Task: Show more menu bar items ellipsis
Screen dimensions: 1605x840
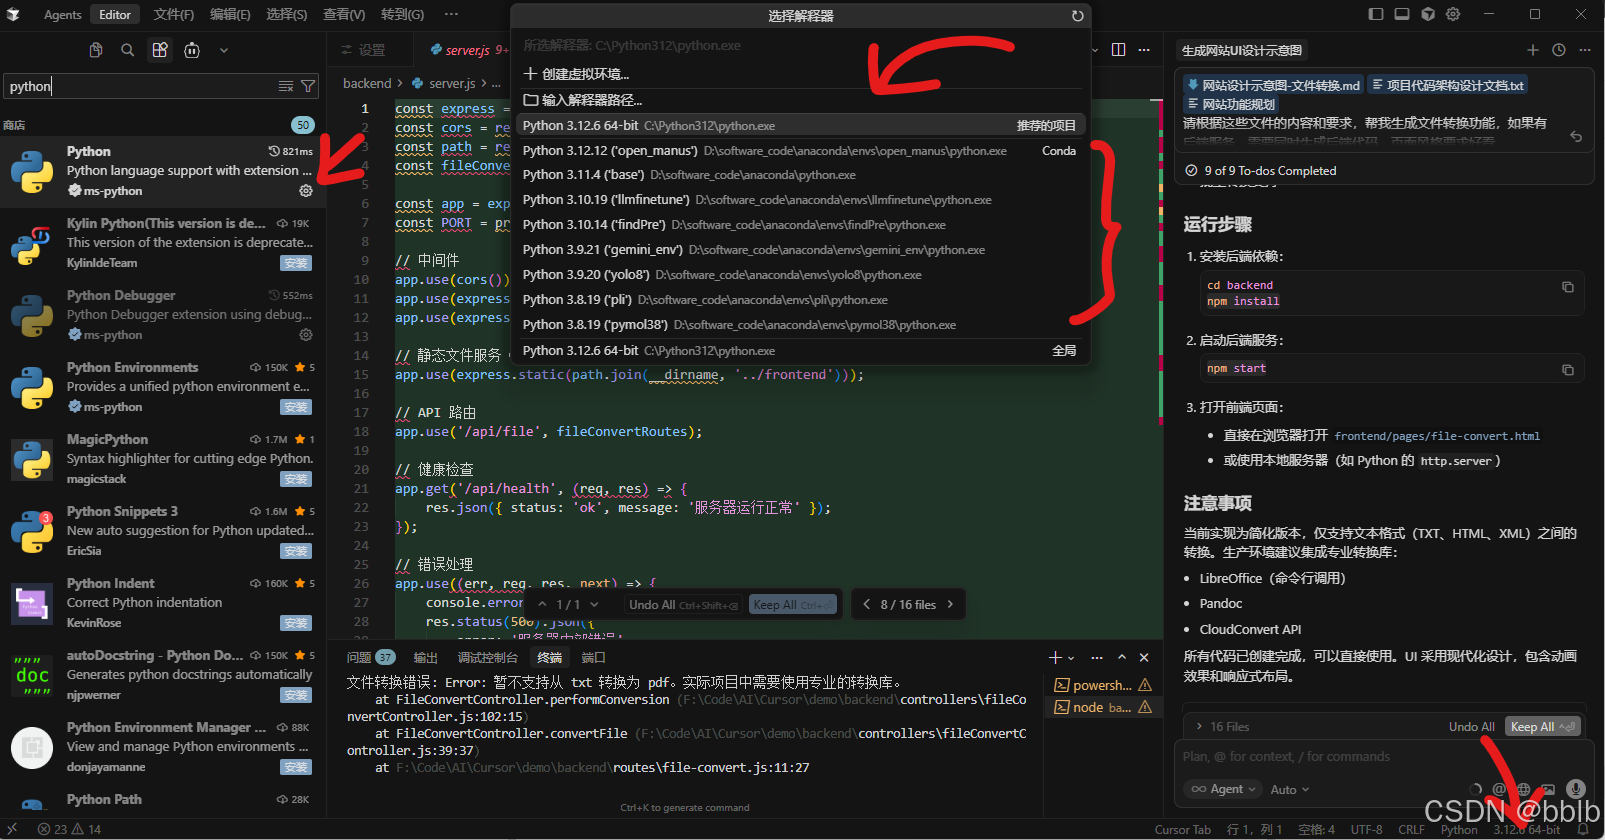Action: pyautogui.click(x=452, y=15)
